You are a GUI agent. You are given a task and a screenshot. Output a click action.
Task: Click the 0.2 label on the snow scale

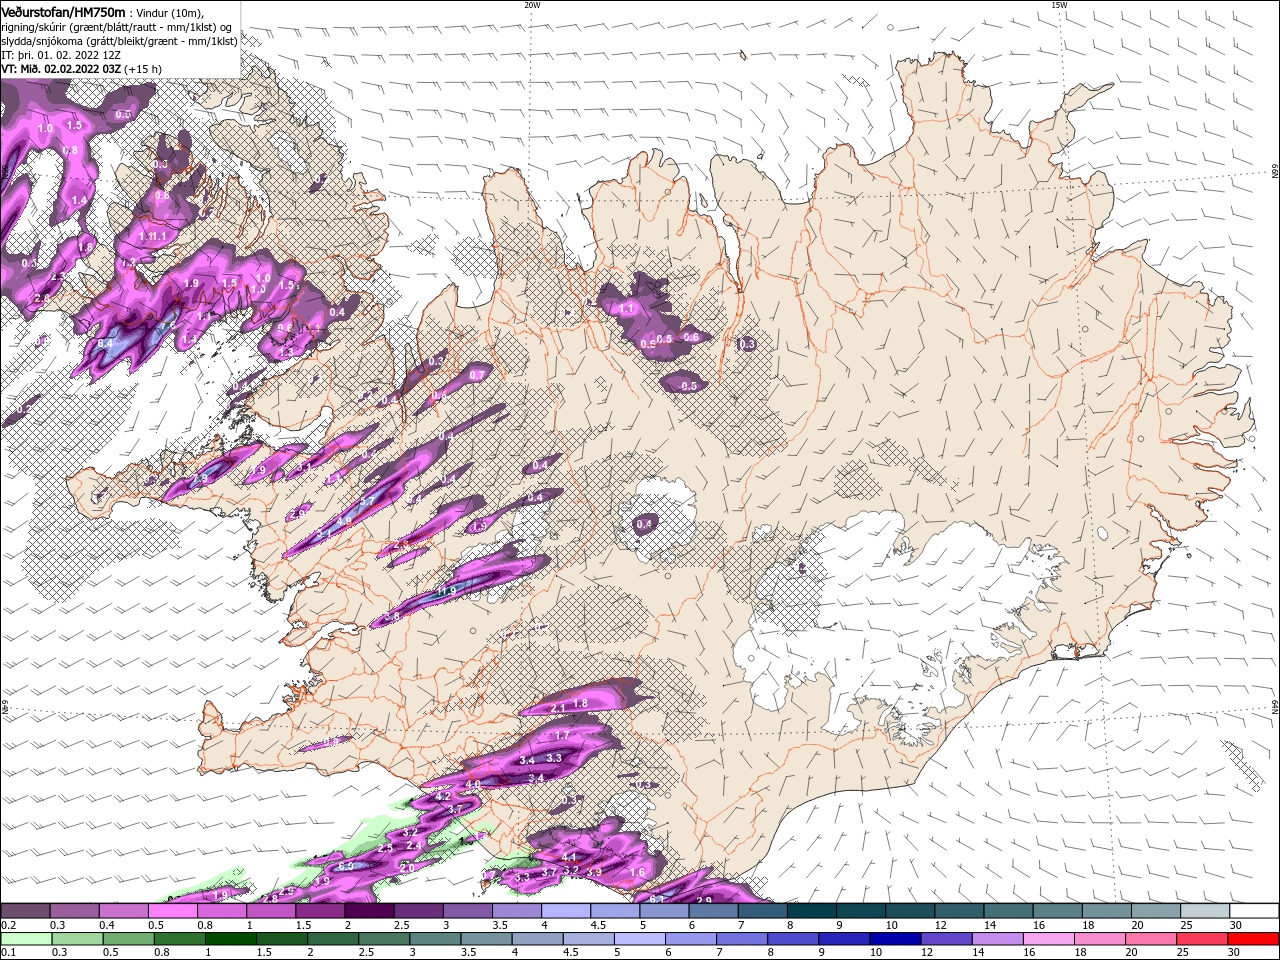pos(8,925)
